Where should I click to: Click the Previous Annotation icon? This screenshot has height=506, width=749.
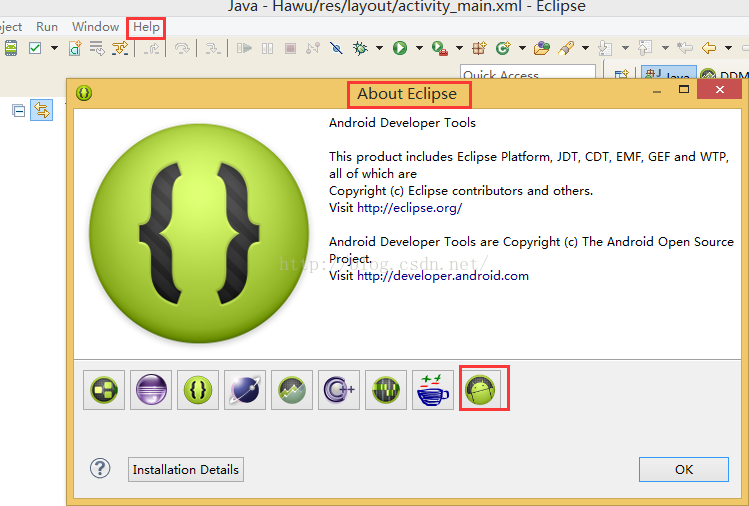pos(645,48)
